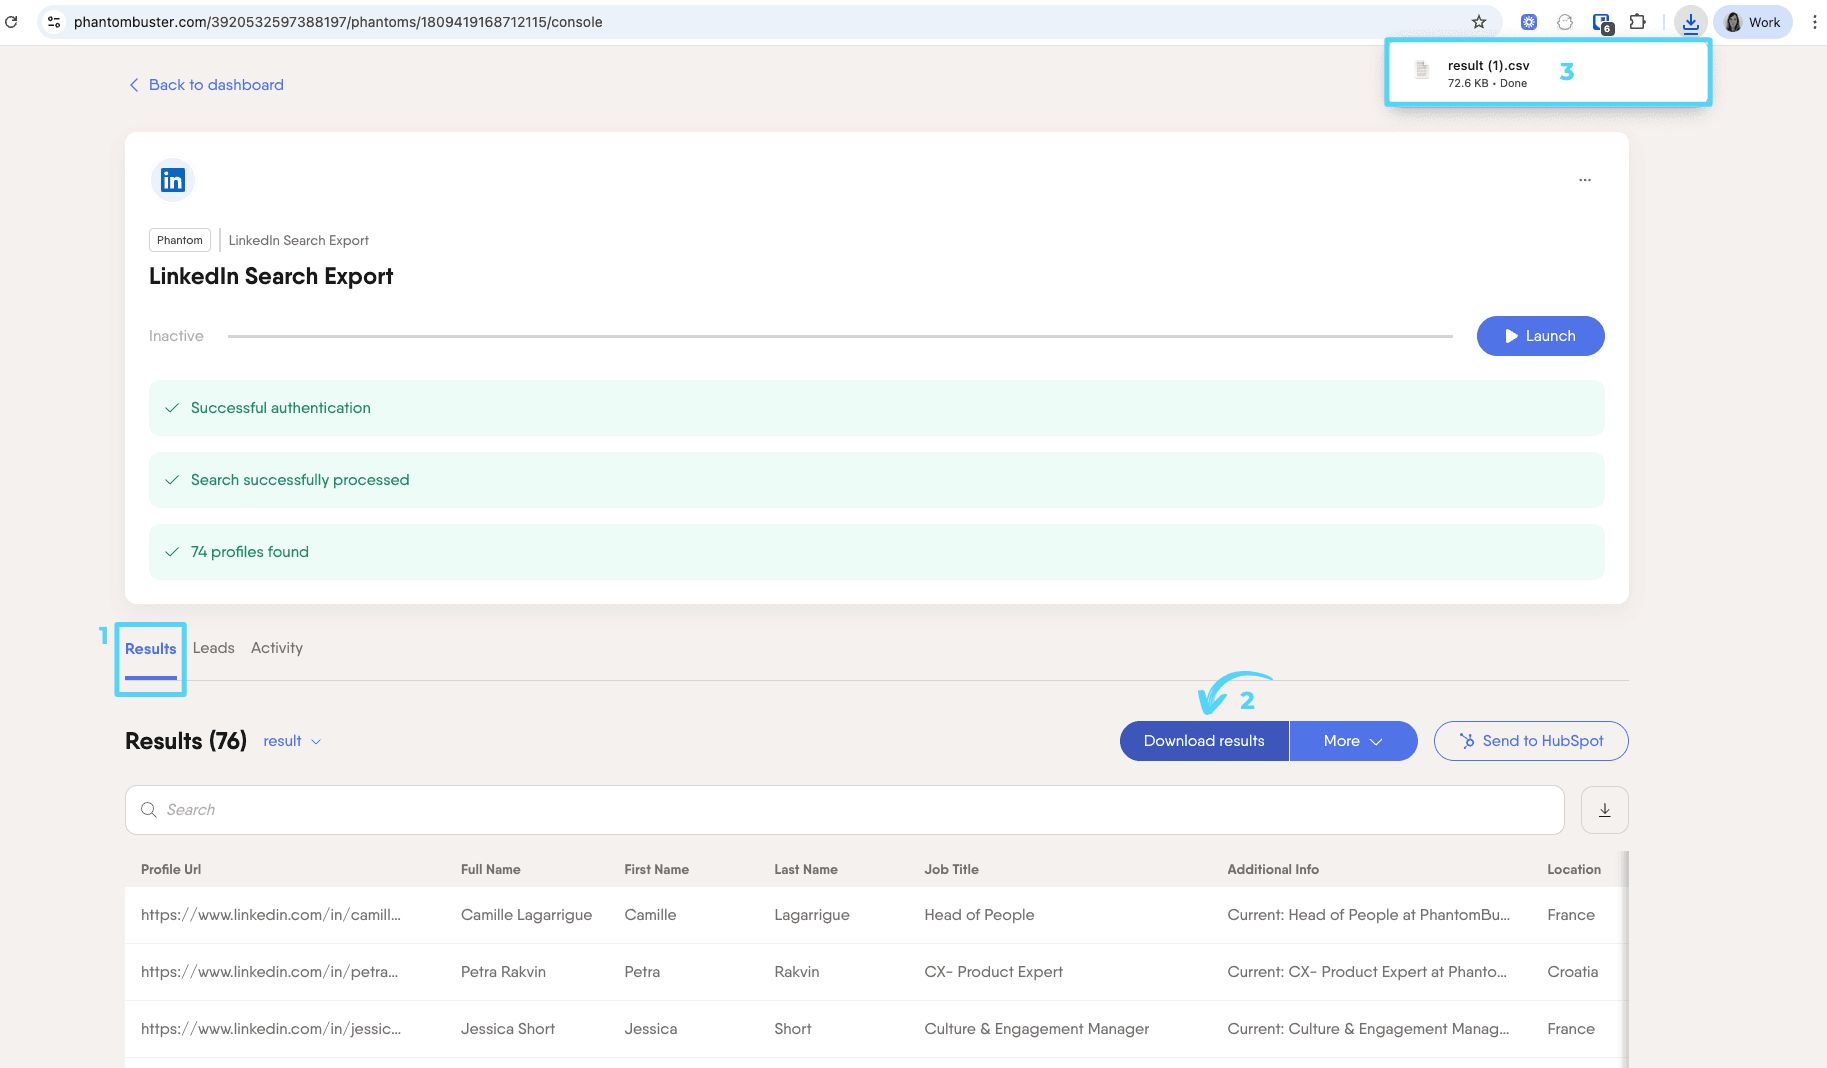
Task: Switch to the Leads tab
Action: pos(214,648)
